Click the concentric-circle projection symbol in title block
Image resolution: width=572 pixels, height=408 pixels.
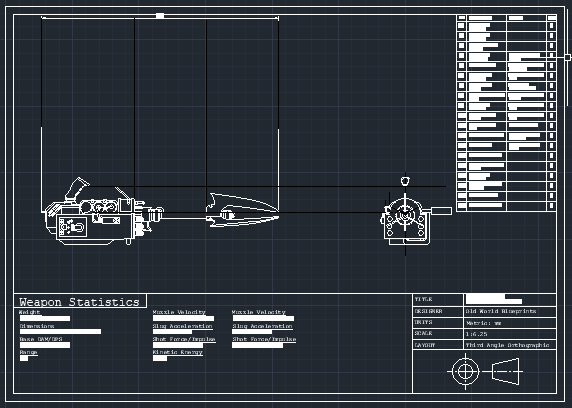tap(465, 372)
